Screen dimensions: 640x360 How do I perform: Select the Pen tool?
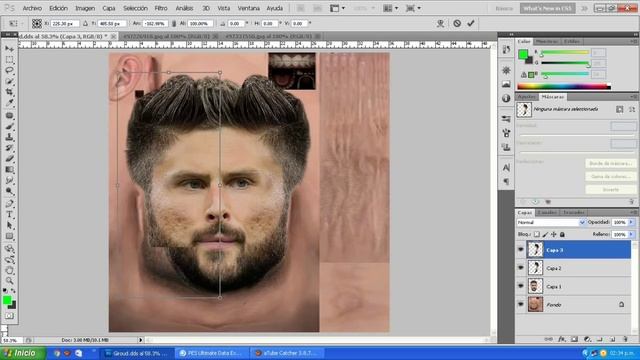(x=9, y=204)
